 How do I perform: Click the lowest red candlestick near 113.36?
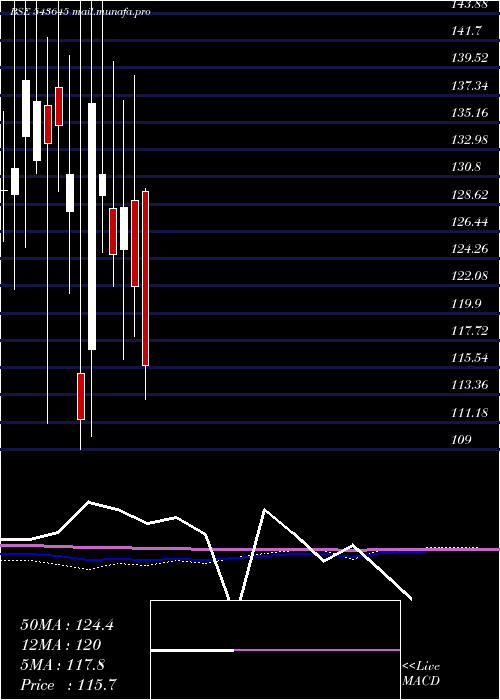[x=81, y=396]
